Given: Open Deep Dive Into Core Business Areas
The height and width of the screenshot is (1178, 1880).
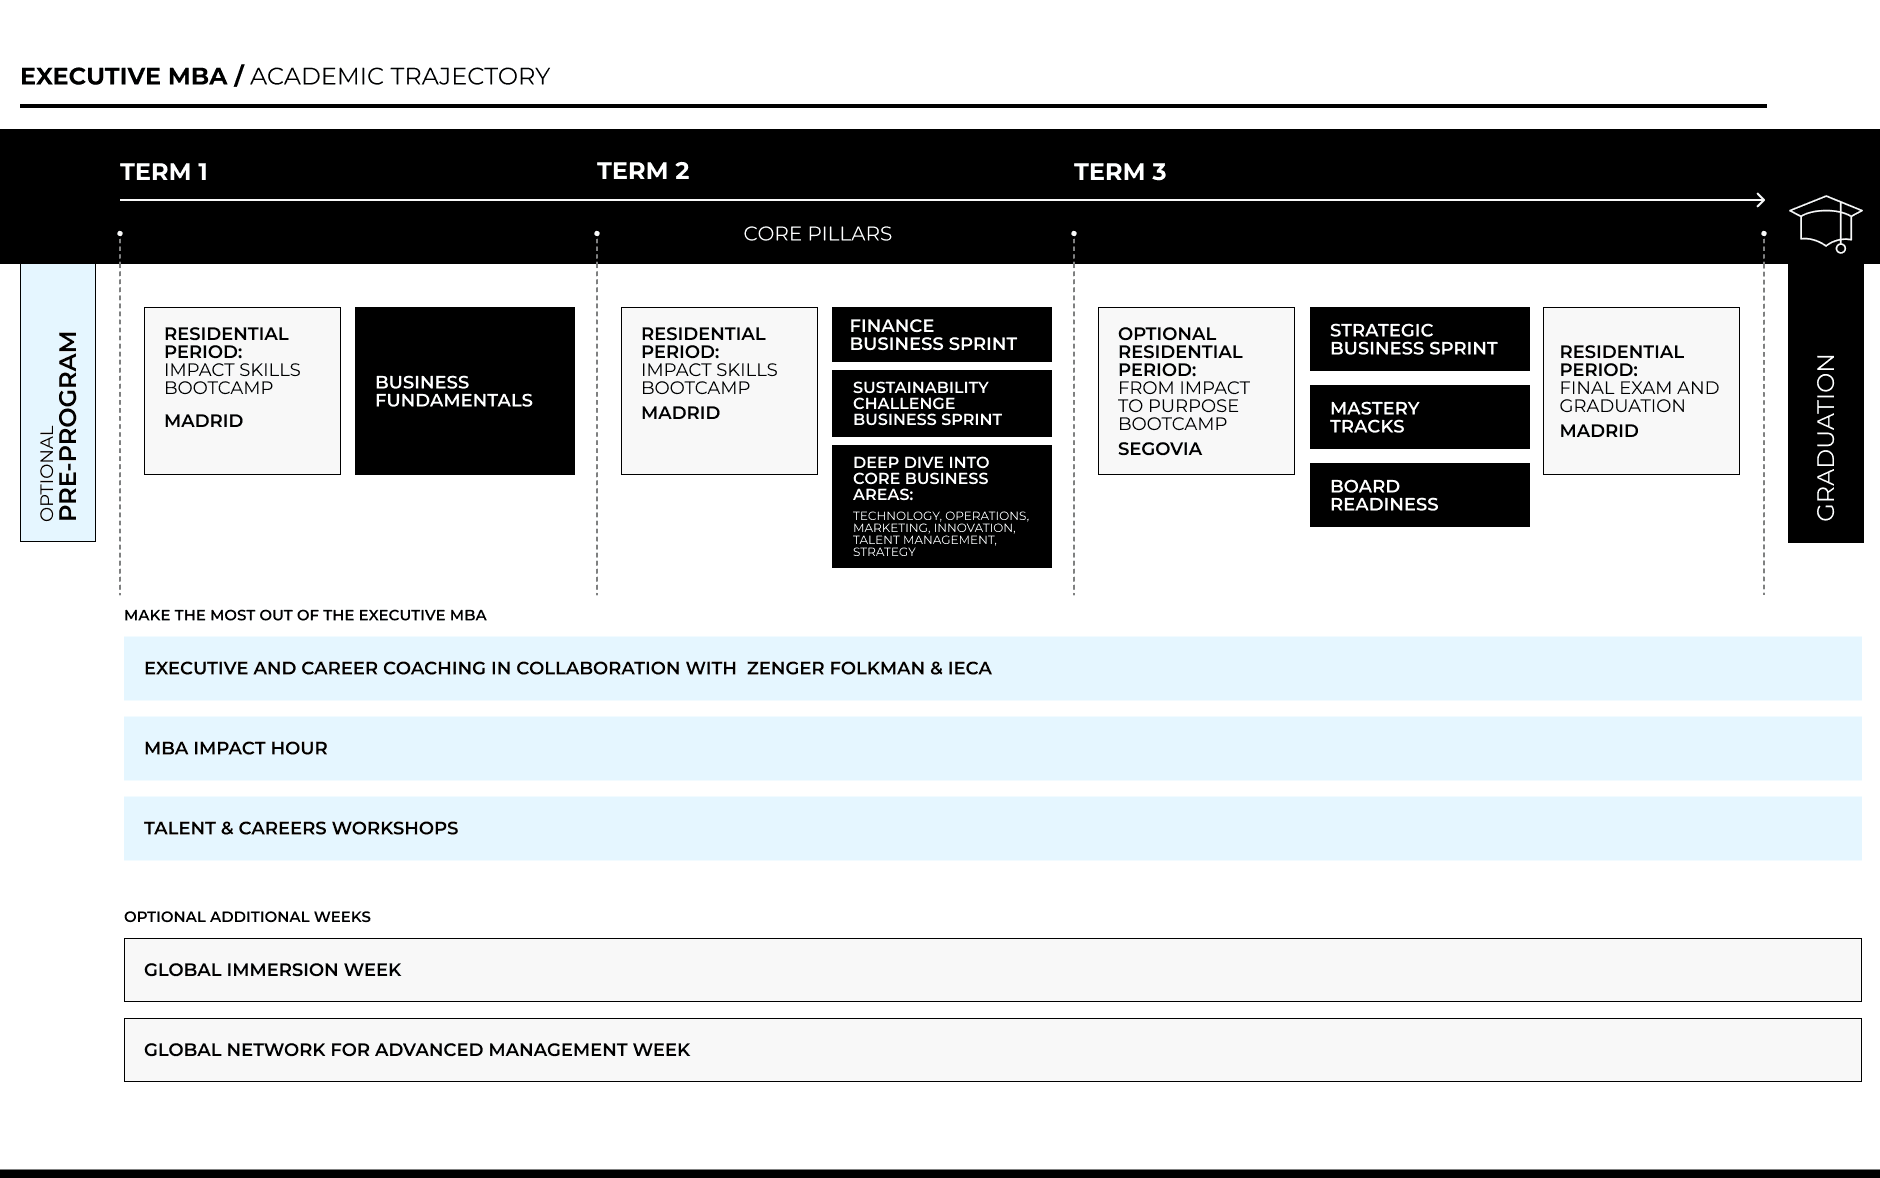Looking at the screenshot, I should [x=941, y=506].
